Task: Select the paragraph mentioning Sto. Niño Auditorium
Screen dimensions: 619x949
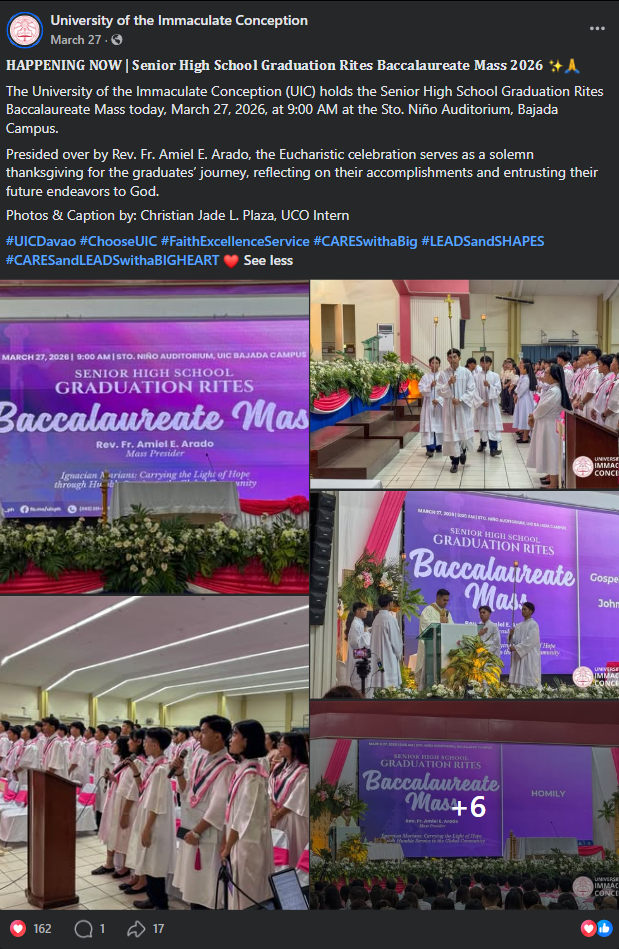Action: tap(305, 110)
